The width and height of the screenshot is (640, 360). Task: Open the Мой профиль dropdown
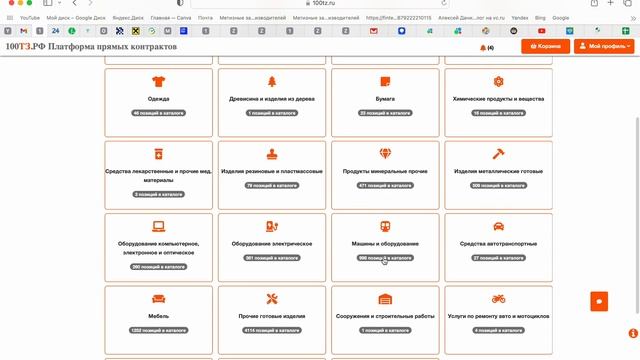tap(604, 46)
